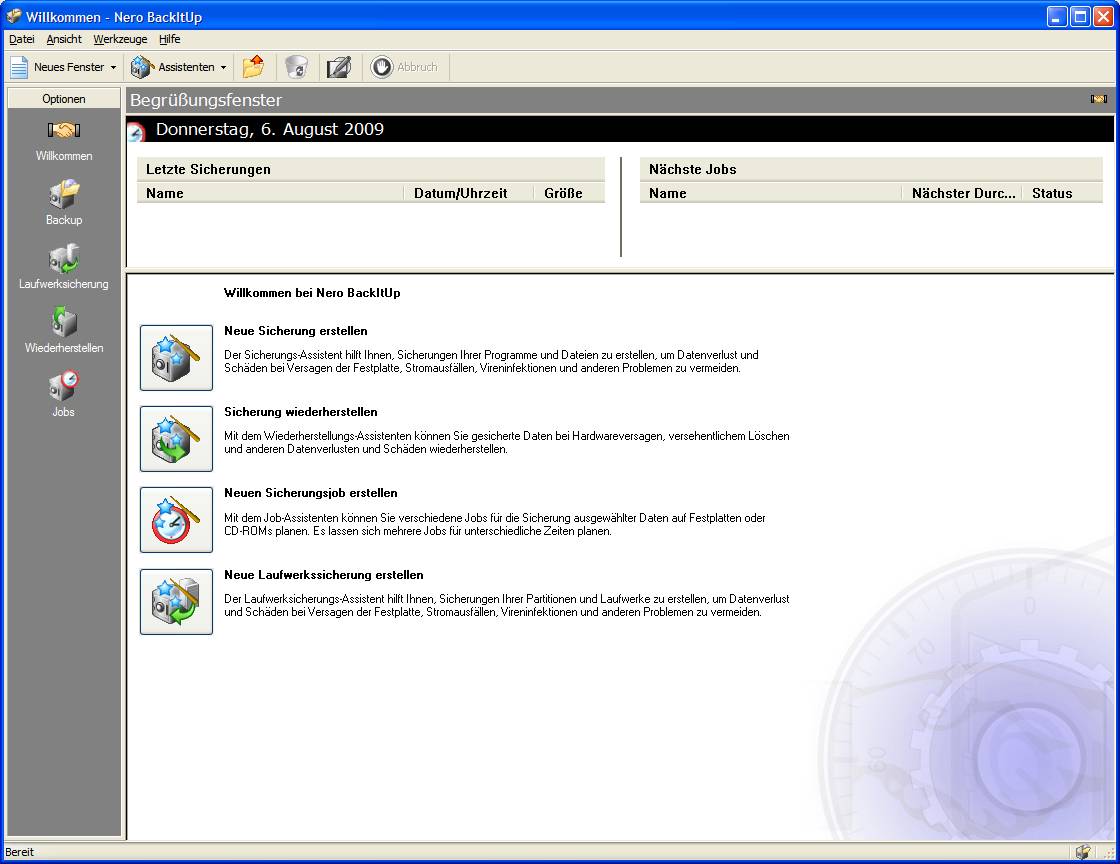Click the Abbruch stop button
Image resolution: width=1120 pixels, height=864 pixels.
click(x=405, y=67)
